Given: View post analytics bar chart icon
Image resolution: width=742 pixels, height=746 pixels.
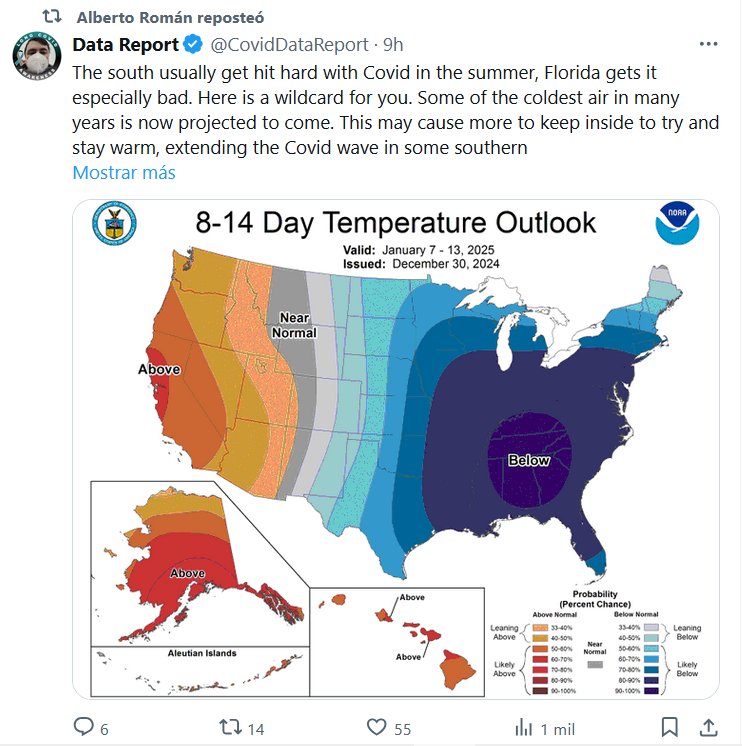Looking at the screenshot, I should (x=523, y=727).
